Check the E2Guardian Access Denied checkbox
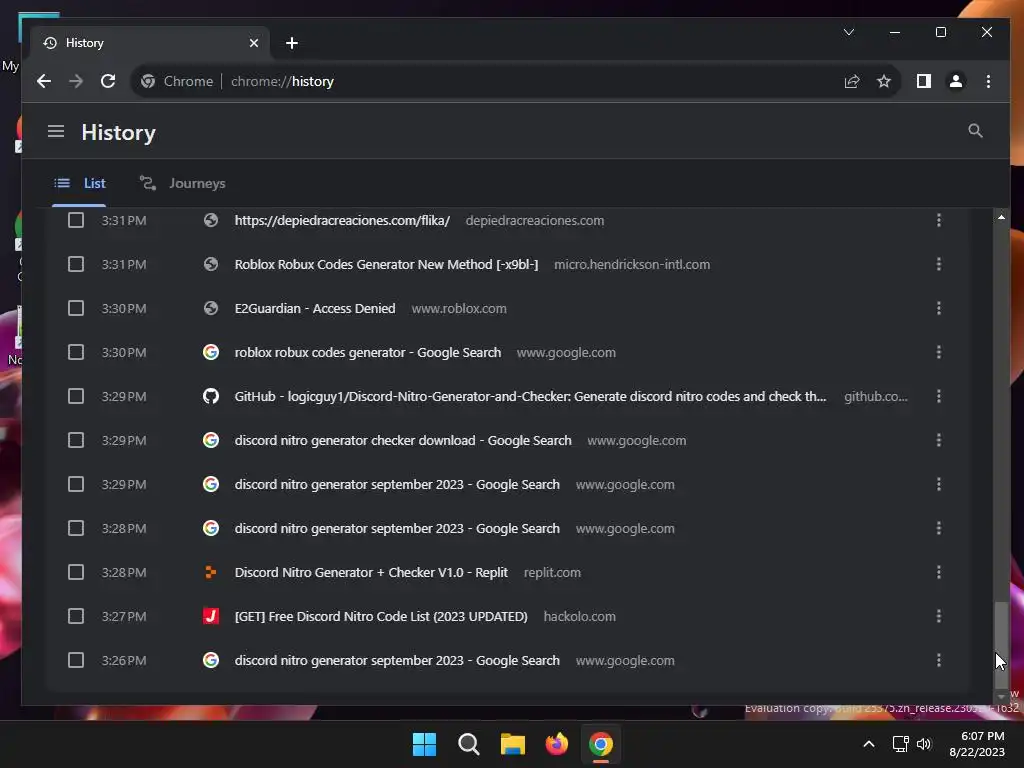Screen dimensions: 1024x768 (76, 308)
